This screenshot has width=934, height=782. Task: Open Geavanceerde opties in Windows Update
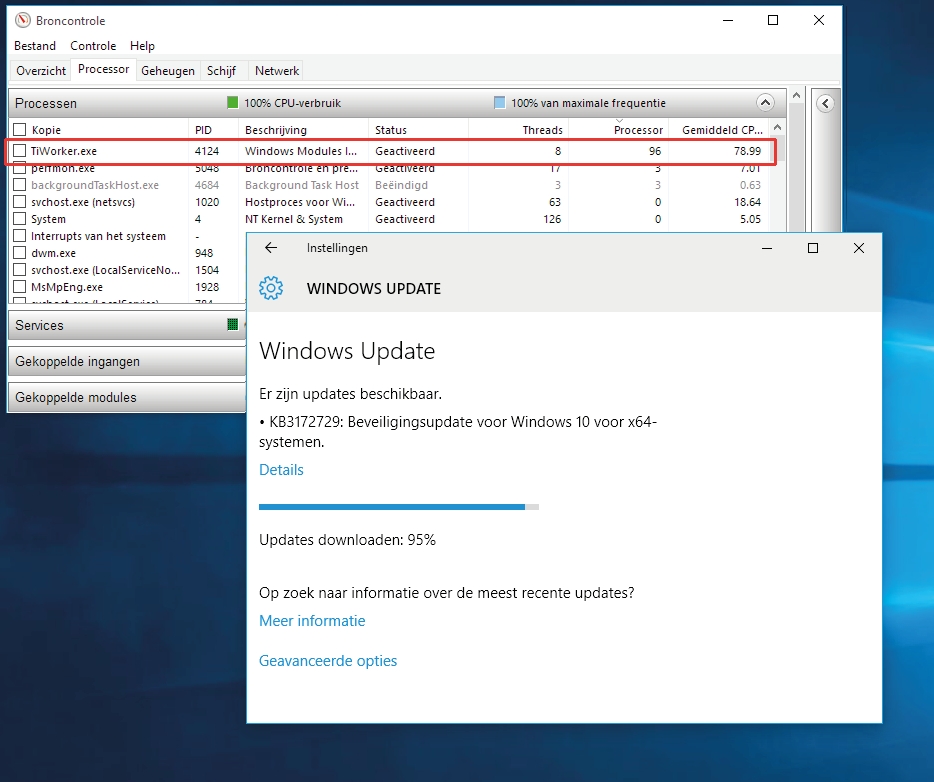[328, 661]
